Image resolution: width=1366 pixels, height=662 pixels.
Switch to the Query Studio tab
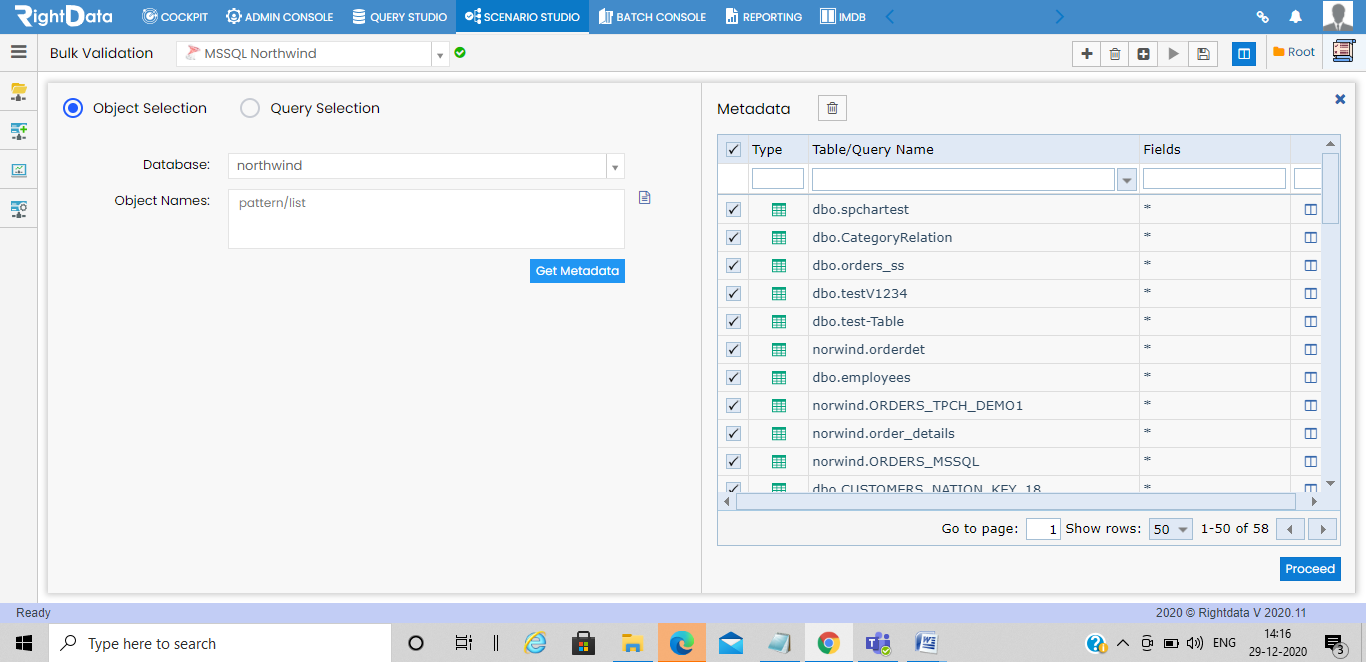tap(399, 17)
